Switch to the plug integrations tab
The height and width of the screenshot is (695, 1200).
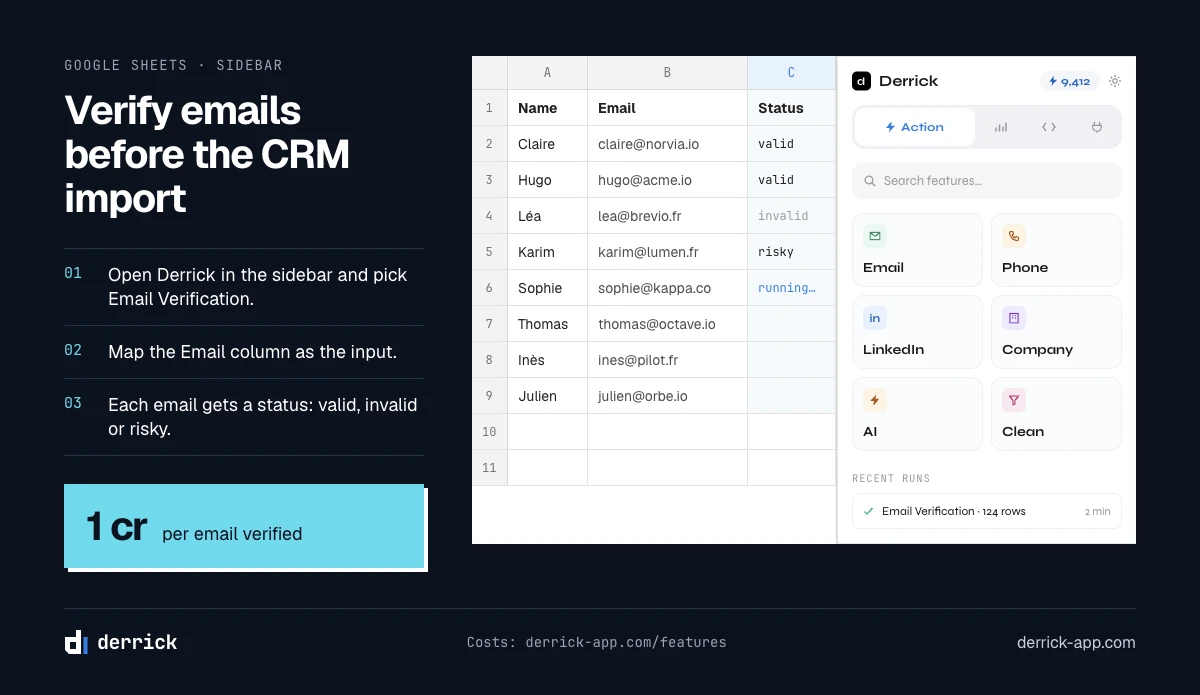point(1096,127)
